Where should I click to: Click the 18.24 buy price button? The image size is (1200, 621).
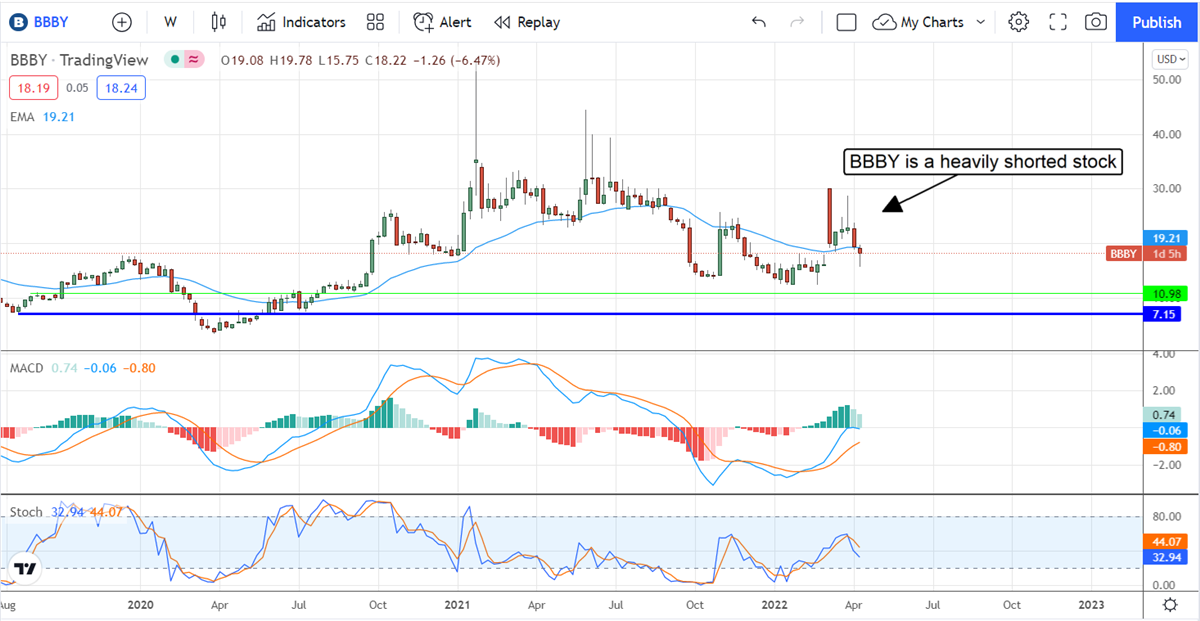point(122,89)
